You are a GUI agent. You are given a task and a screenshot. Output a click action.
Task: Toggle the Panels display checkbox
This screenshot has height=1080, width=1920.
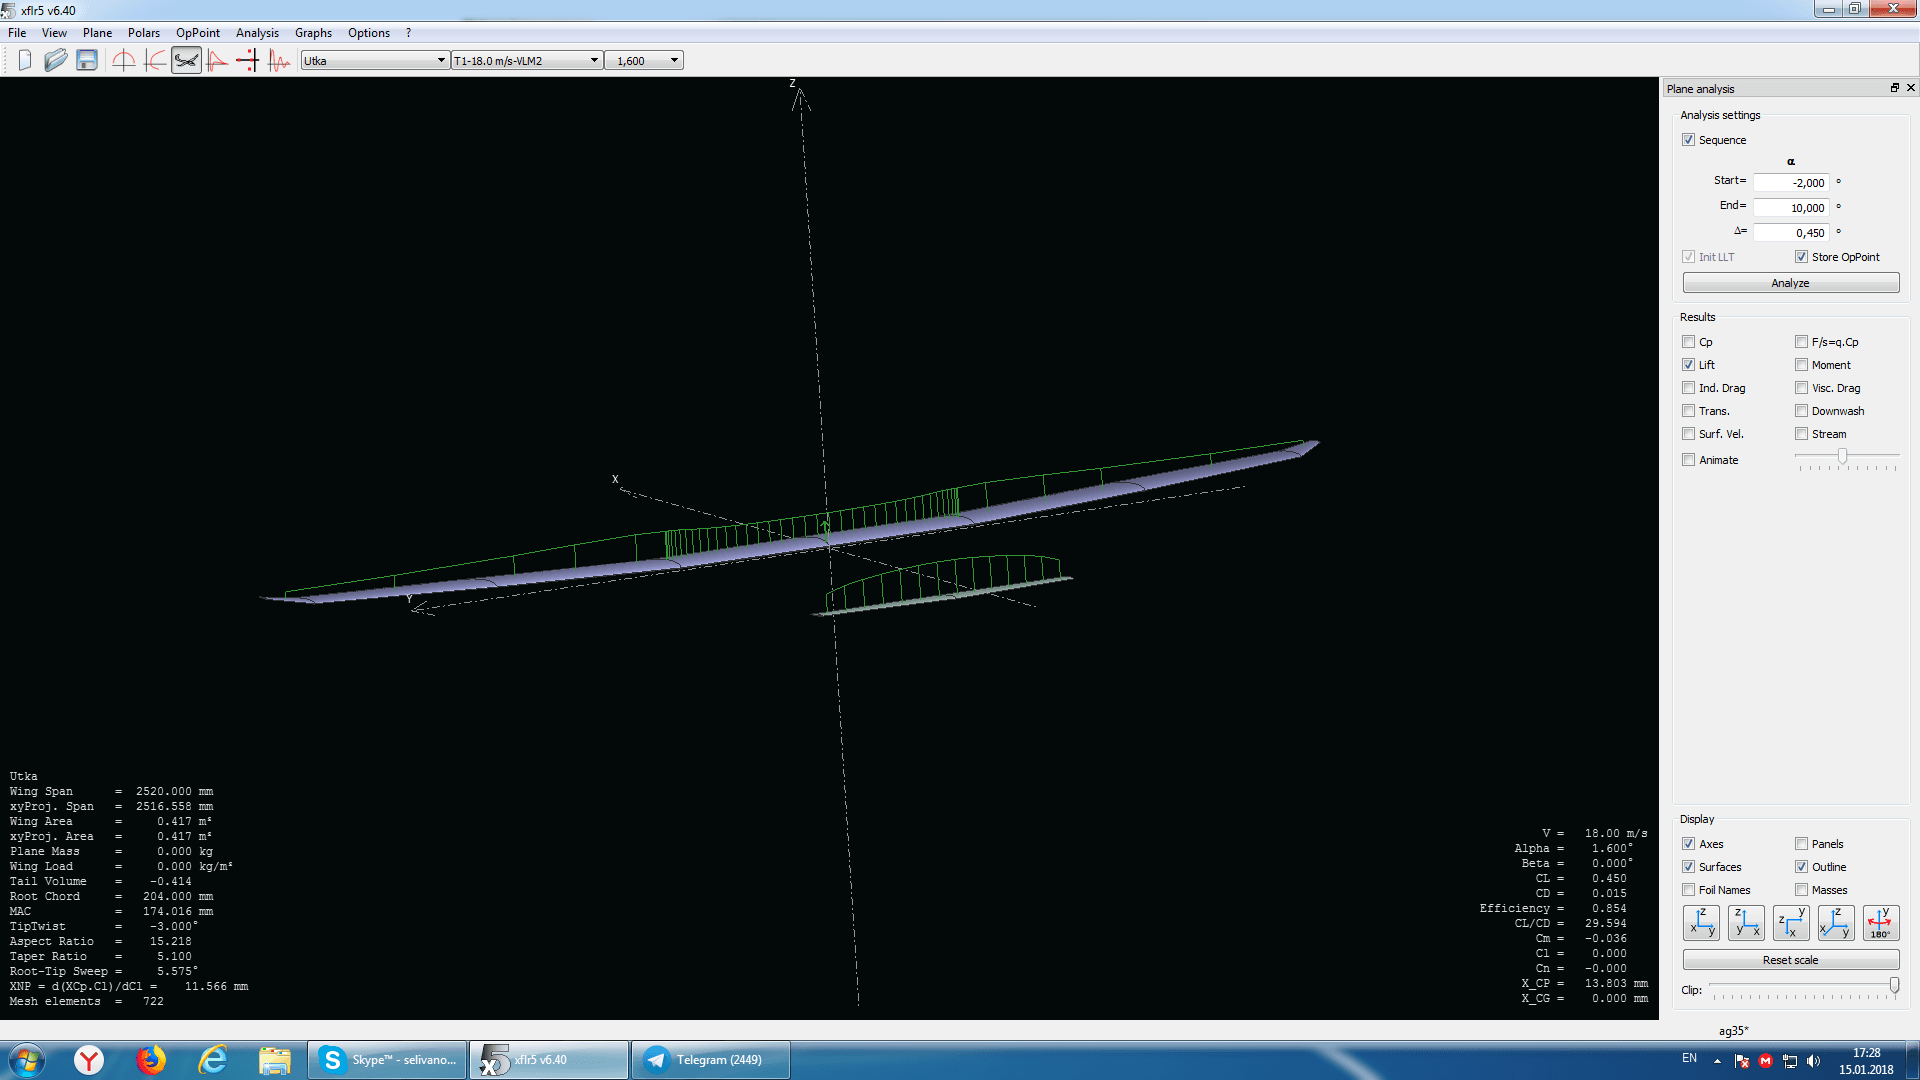click(1802, 844)
